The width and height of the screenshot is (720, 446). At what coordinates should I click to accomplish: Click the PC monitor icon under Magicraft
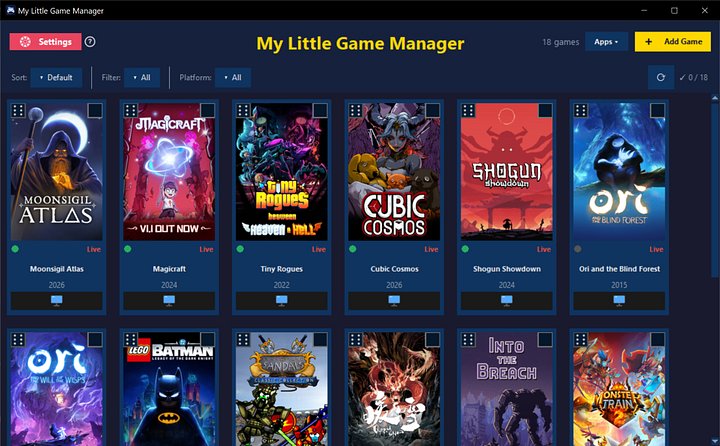point(169,300)
